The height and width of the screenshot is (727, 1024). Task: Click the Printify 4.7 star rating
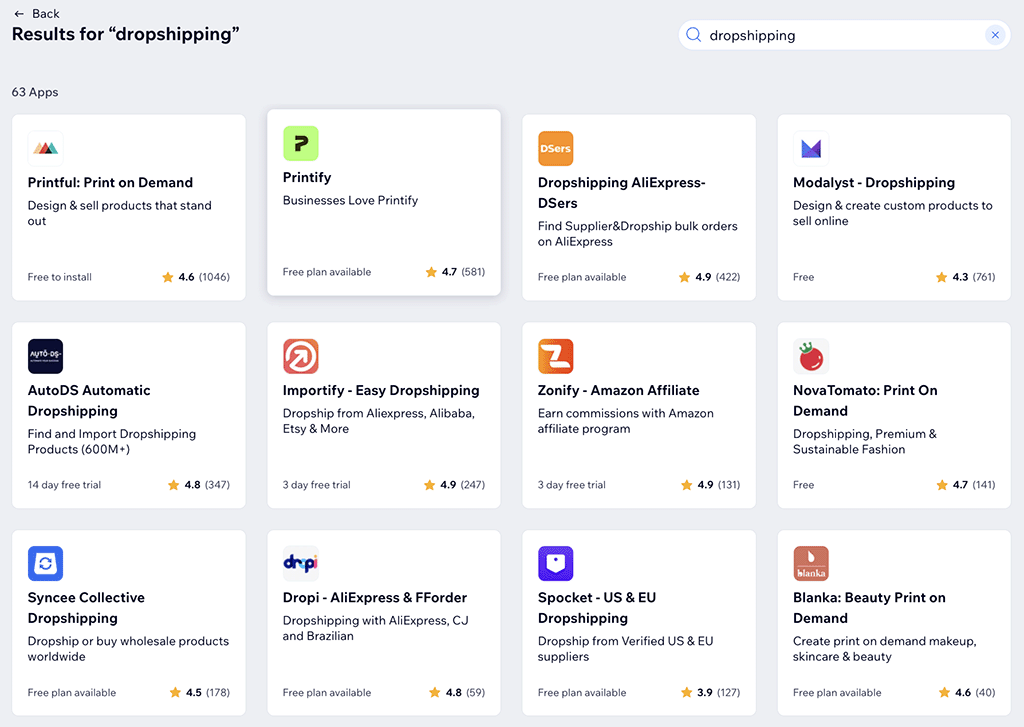click(455, 272)
